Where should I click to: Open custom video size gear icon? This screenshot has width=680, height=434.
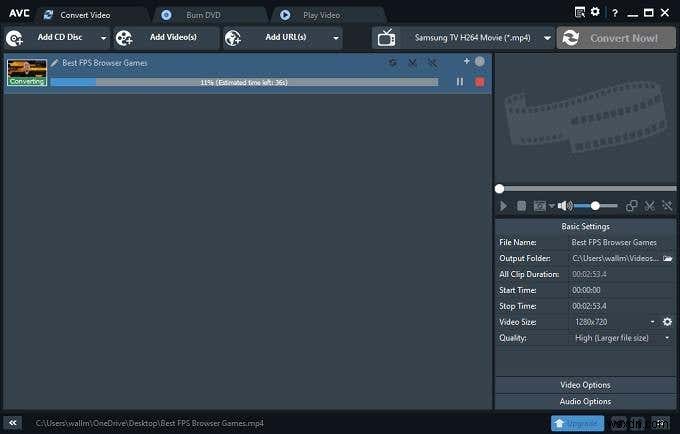pyautogui.click(x=667, y=322)
